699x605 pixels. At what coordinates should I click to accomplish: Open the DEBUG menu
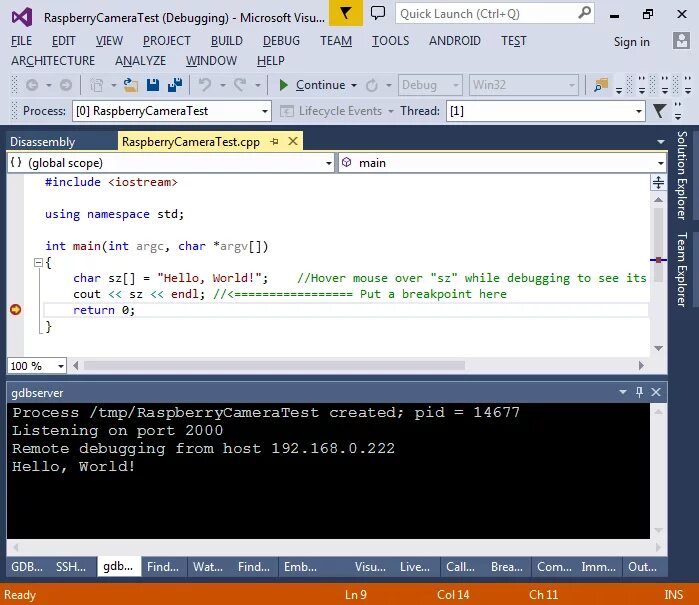coord(281,41)
